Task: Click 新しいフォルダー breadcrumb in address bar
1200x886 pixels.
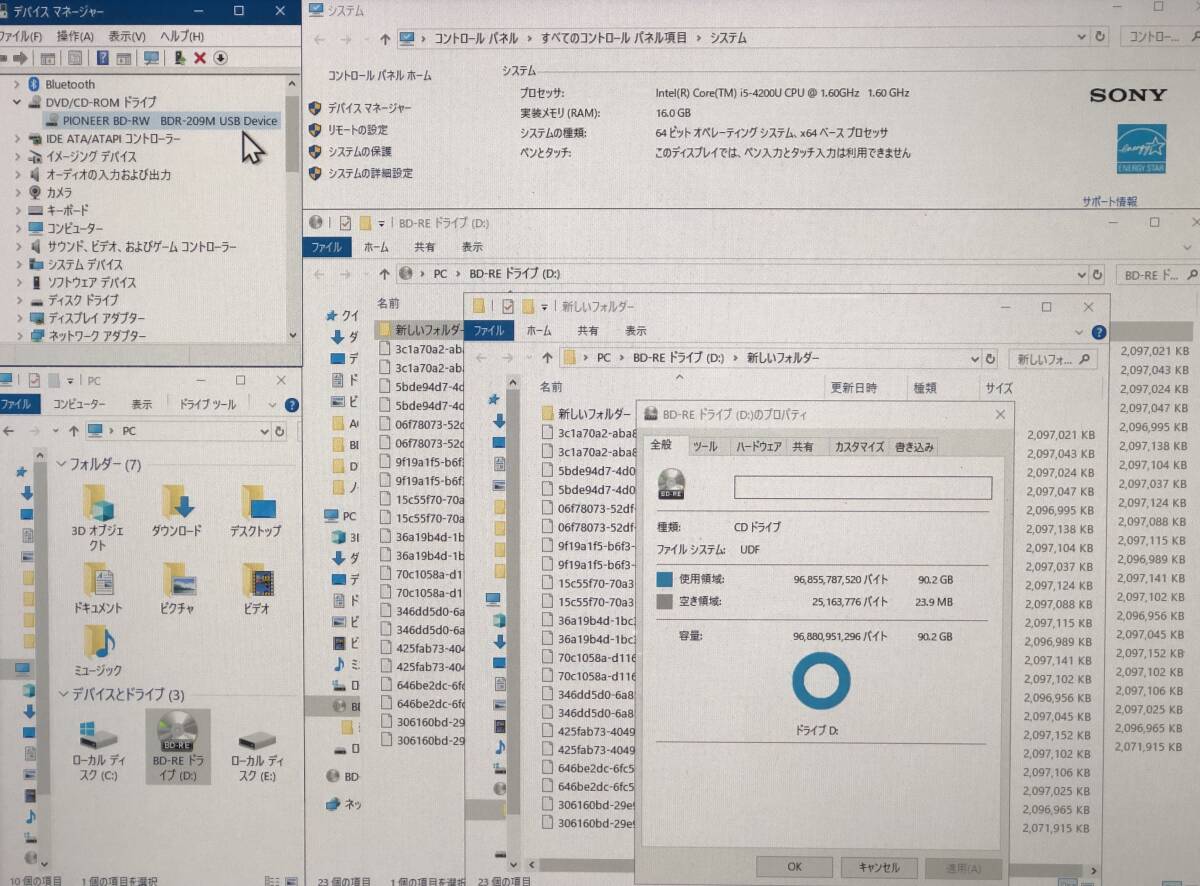Action: (783, 357)
